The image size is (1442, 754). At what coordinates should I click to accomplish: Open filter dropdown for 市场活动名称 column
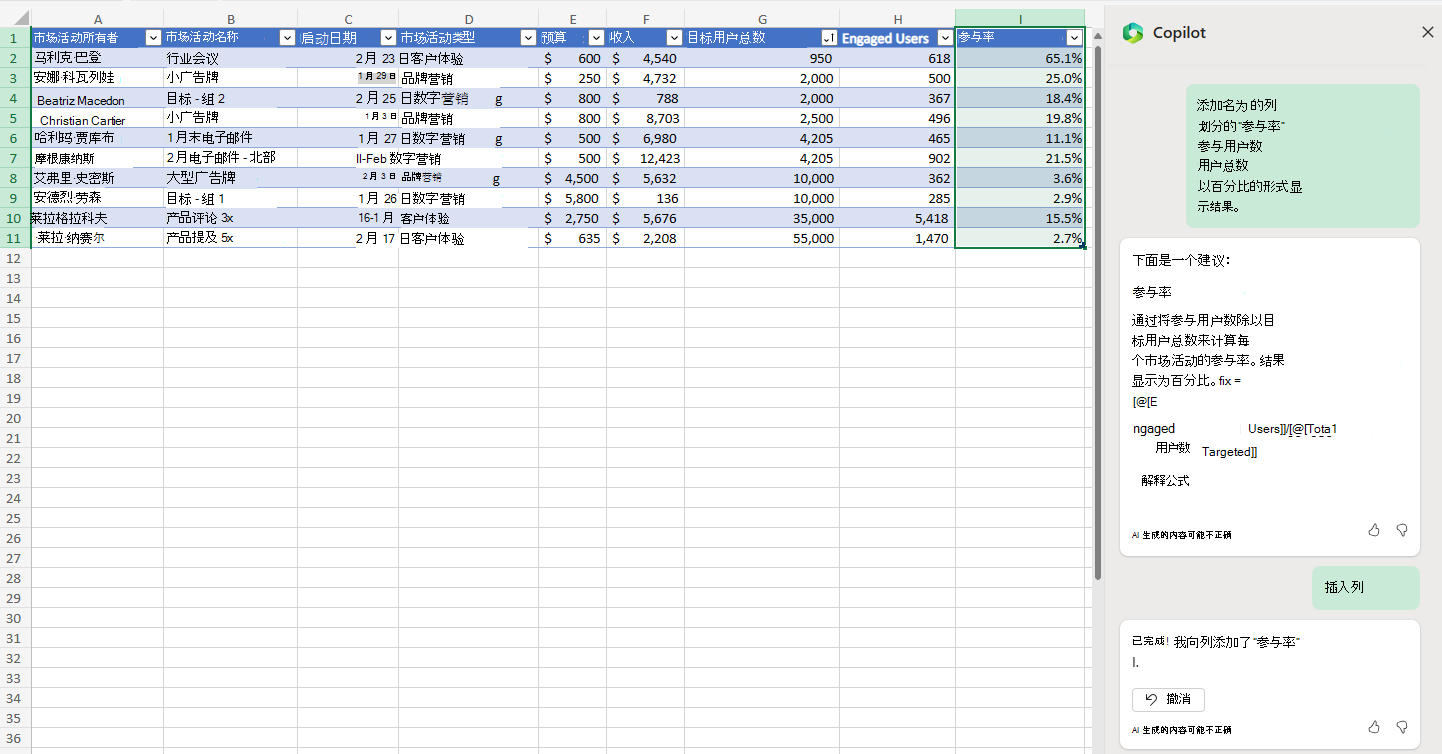pos(287,38)
